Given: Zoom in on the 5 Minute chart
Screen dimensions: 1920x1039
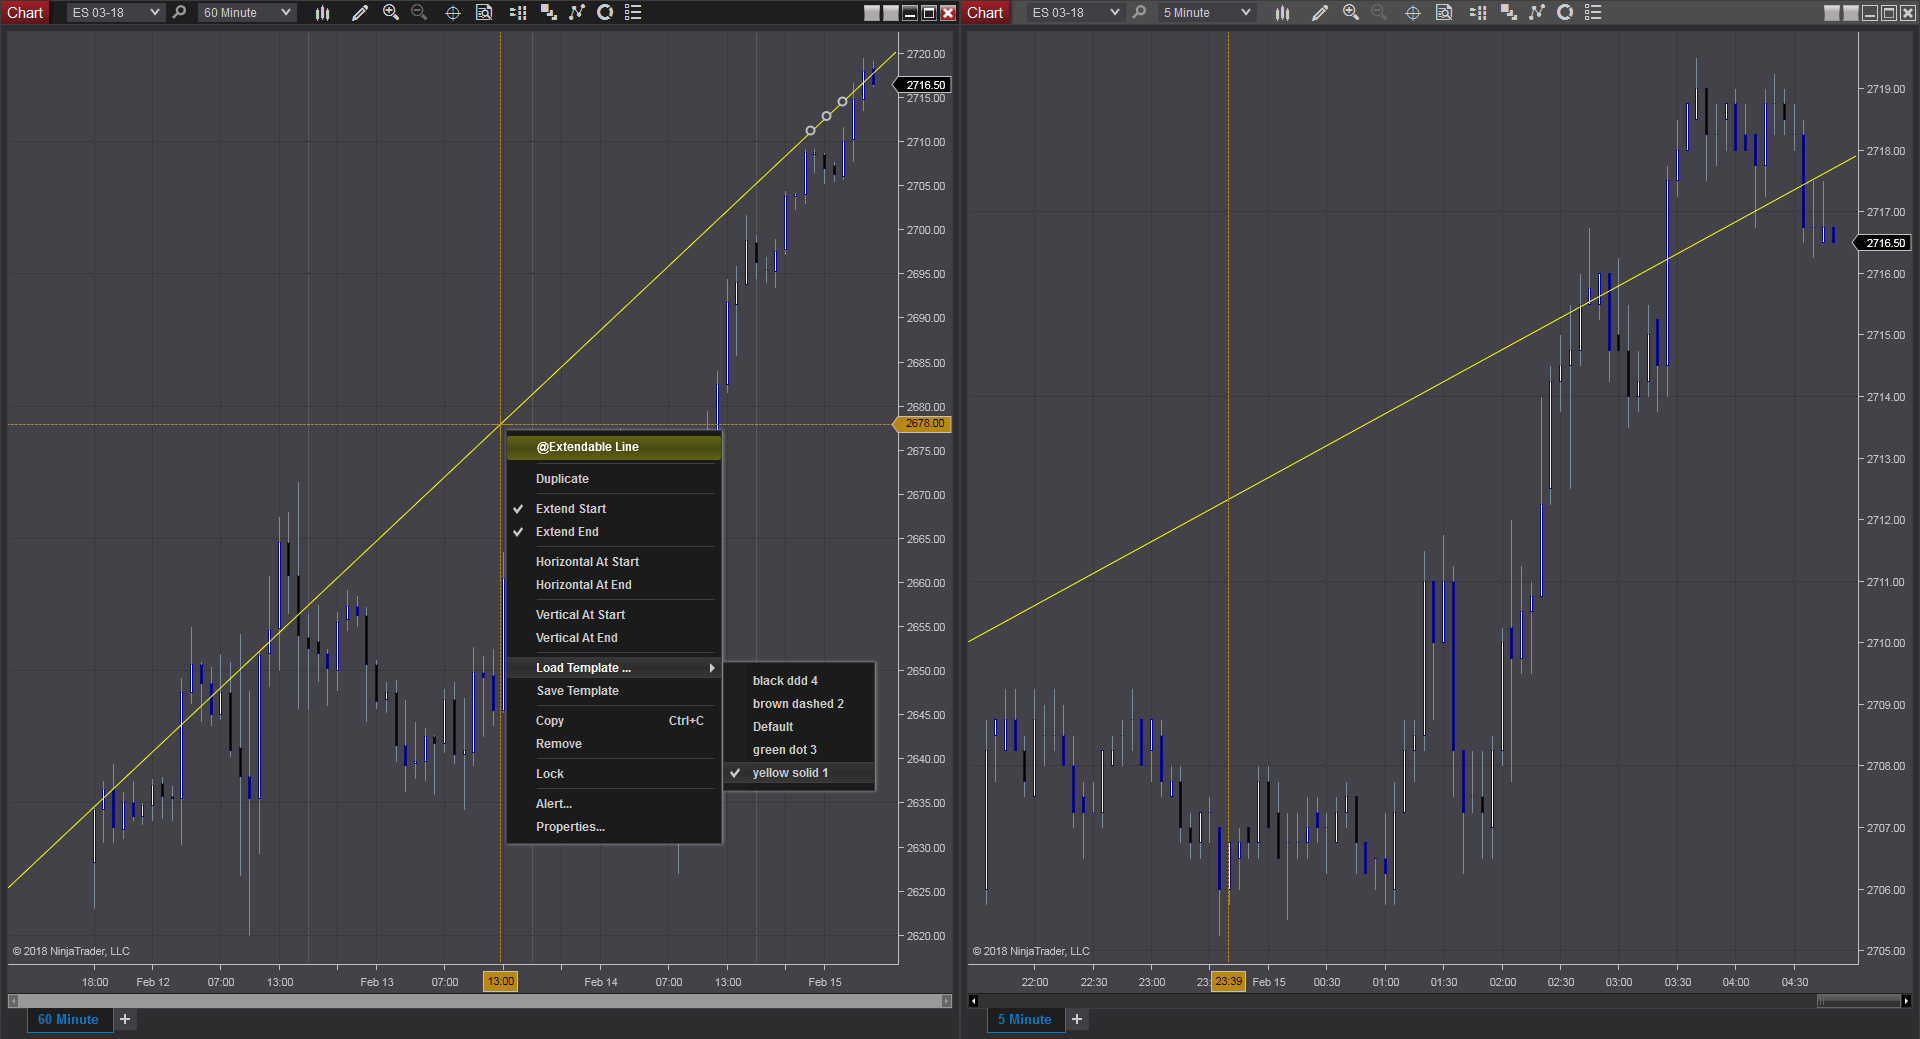Looking at the screenshot, I should (1351, 12).
